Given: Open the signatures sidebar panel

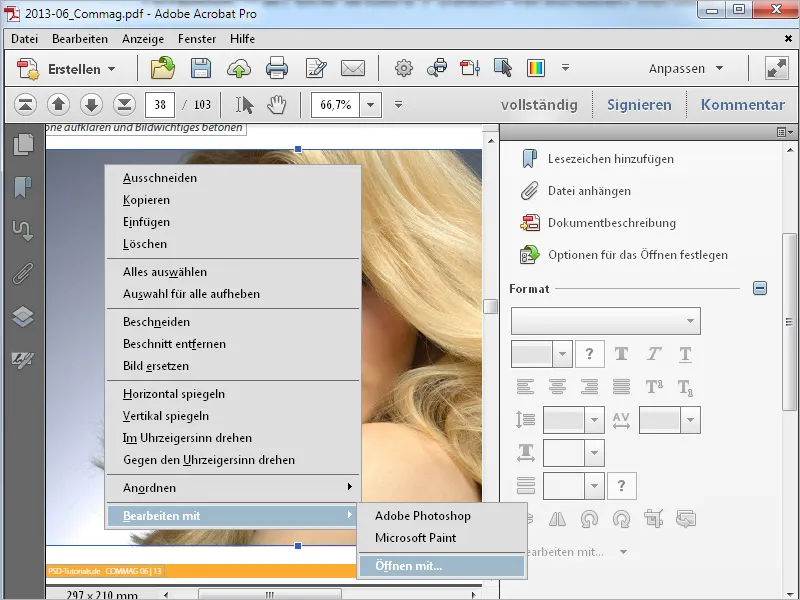Looking at the screenshot, I should (23, 360).
